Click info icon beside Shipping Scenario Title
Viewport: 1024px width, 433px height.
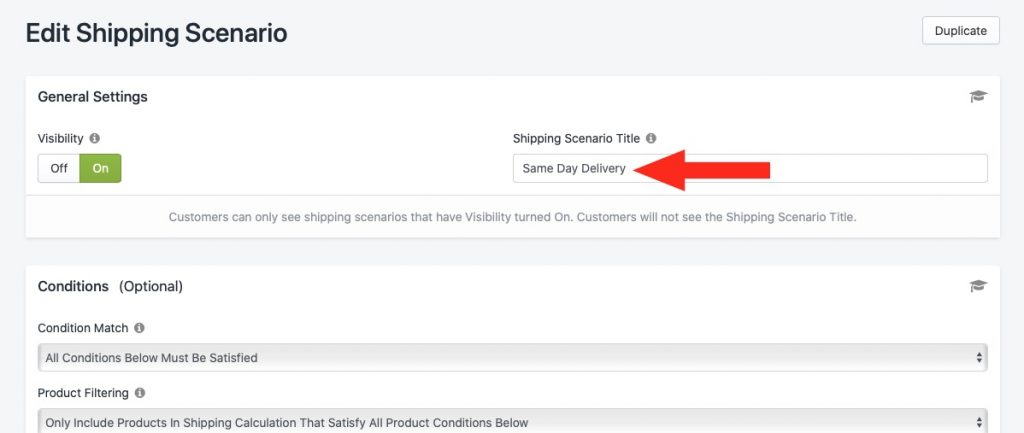click(x=650, y=138)
